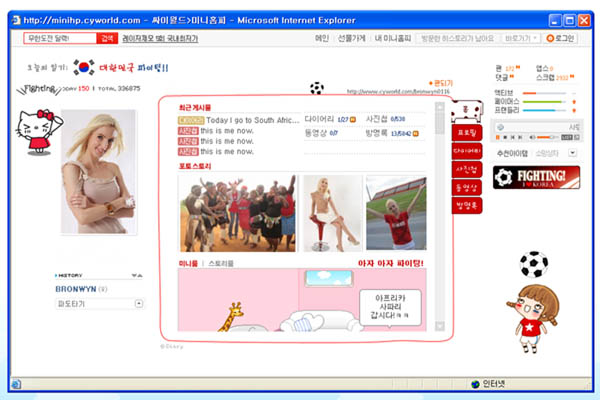Open the 사진첩 photo album tab
Screen dimensions: 600x400
[467, 170]
